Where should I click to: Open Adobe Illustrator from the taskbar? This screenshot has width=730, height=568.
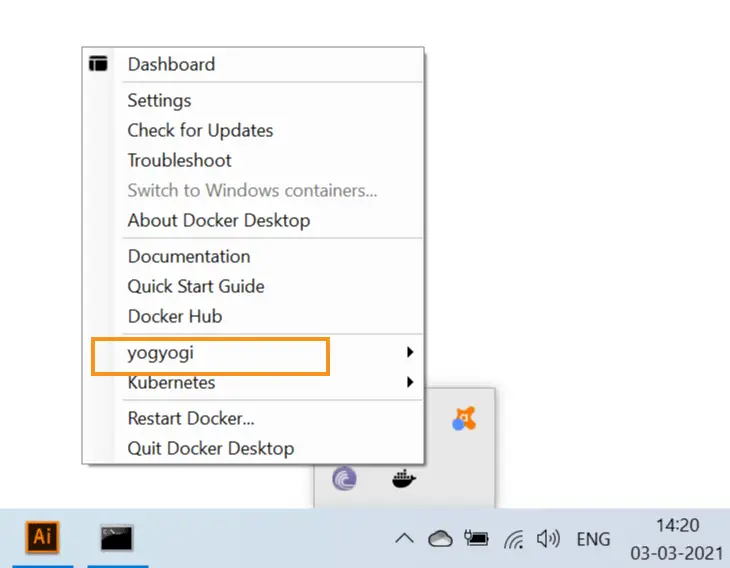[x=42, y=537]
